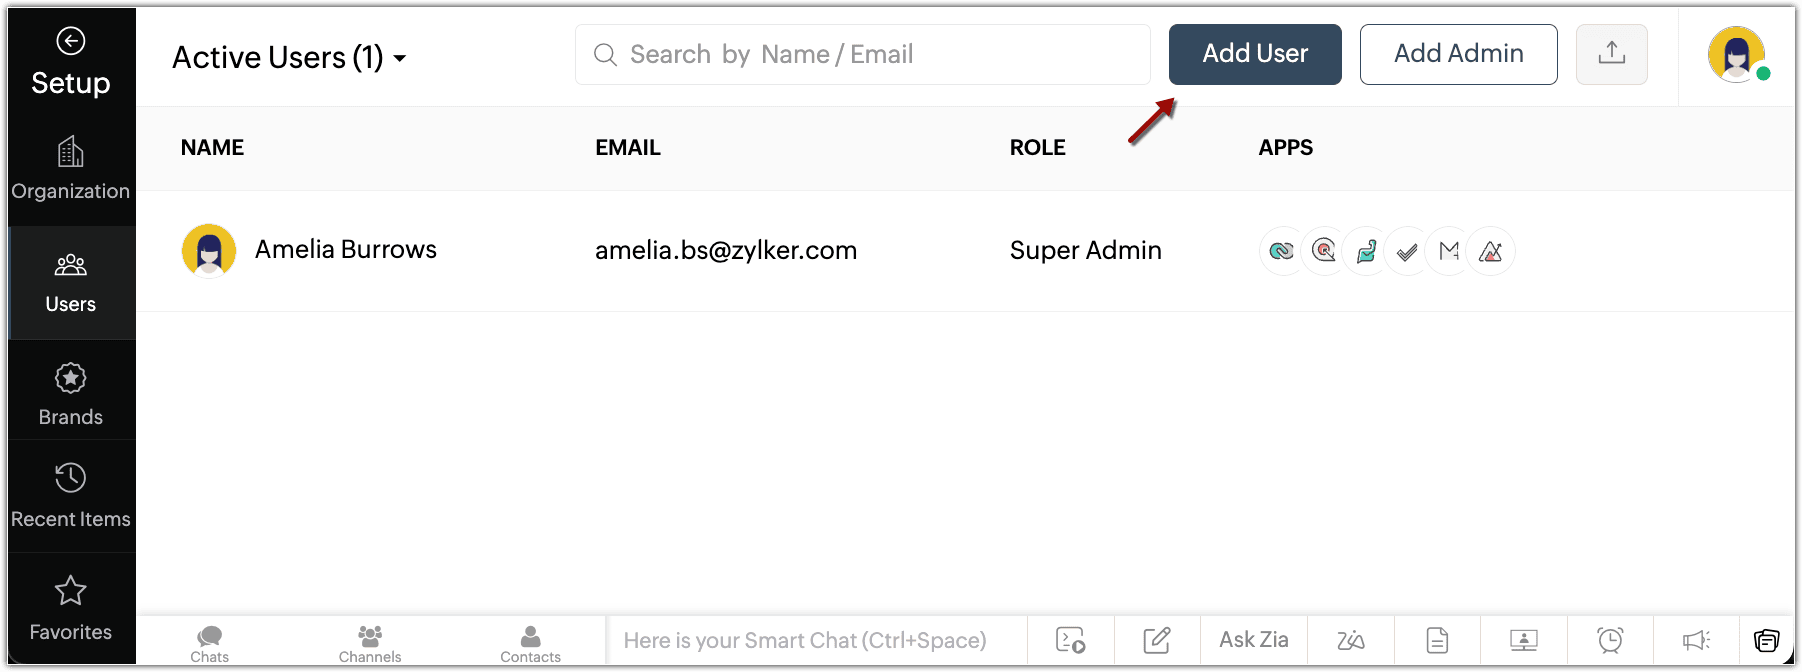Click the Add Admin button
Image resolution: width=1802 pixels, height=672 pixels.
[1458, 54]
